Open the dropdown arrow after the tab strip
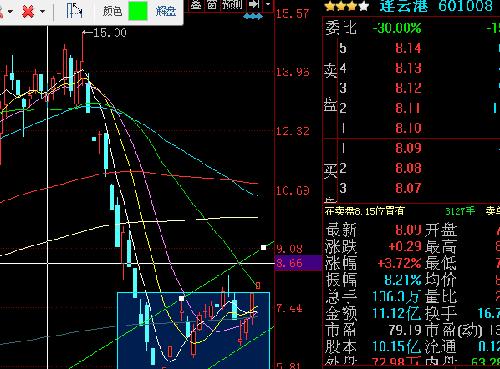Image resolution: width=500 pixels, height=369 pixels. coord(268,5)
